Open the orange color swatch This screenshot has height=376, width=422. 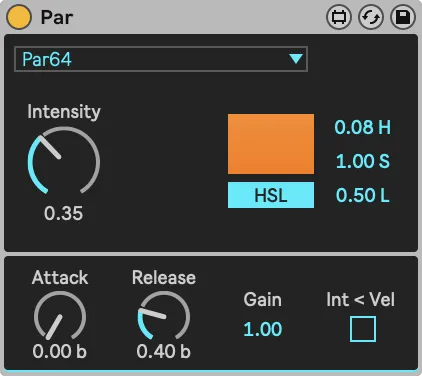[271, 144]
